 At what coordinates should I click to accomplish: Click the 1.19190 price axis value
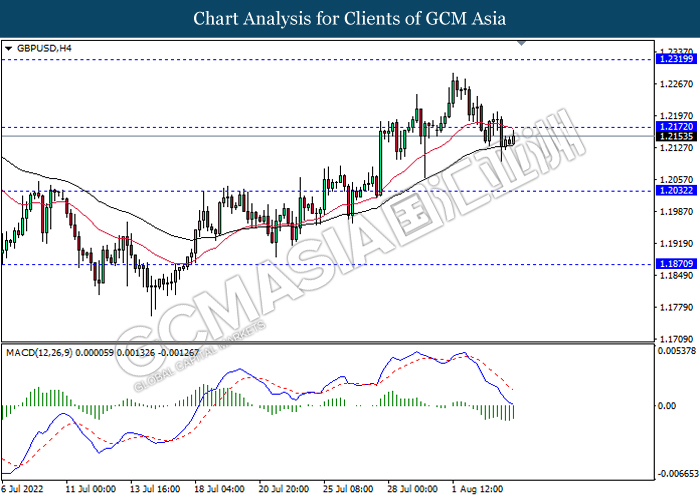click(677, 244)
